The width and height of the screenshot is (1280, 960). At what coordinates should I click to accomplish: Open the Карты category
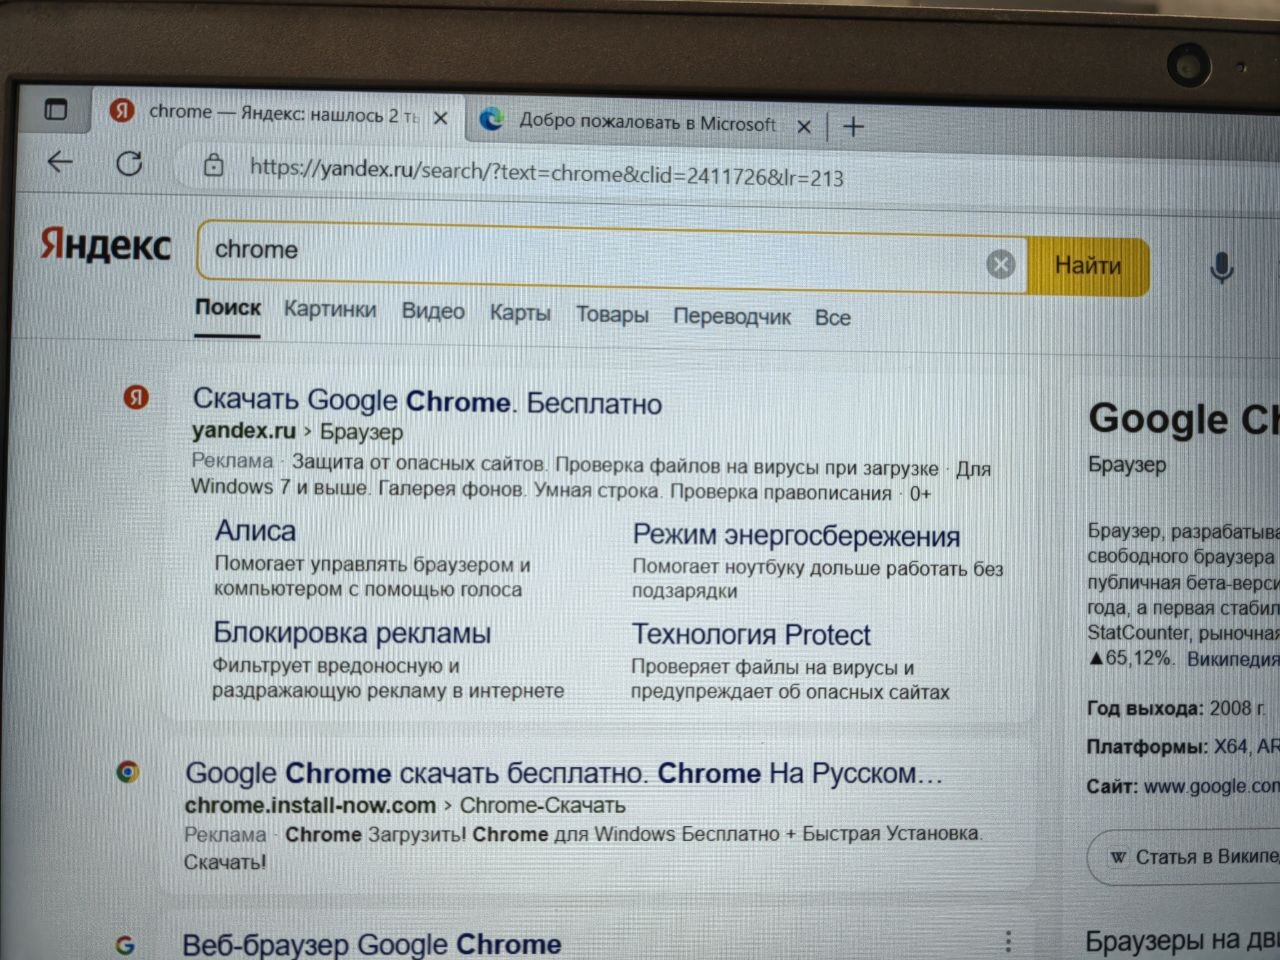tap(520, 313)
